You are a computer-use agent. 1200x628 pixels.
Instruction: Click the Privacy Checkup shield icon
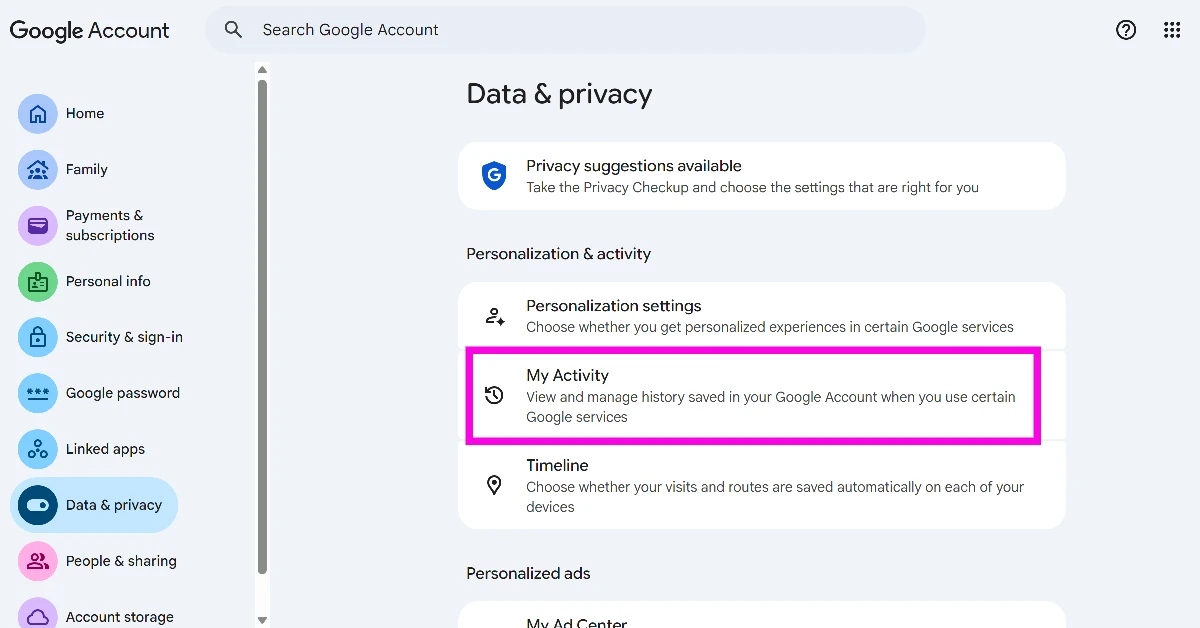[494, 176]
